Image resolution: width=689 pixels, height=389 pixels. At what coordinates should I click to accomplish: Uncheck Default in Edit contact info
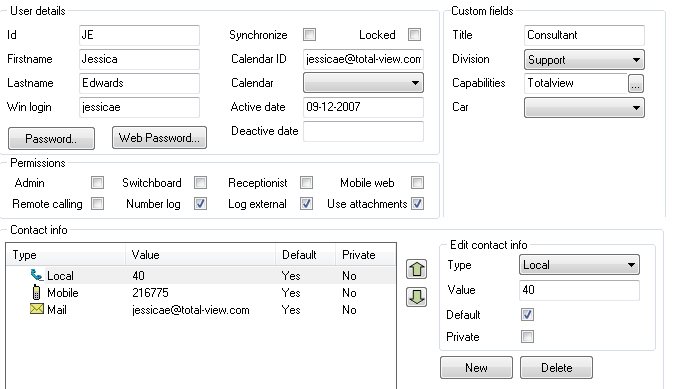click(x=527, y=314)
